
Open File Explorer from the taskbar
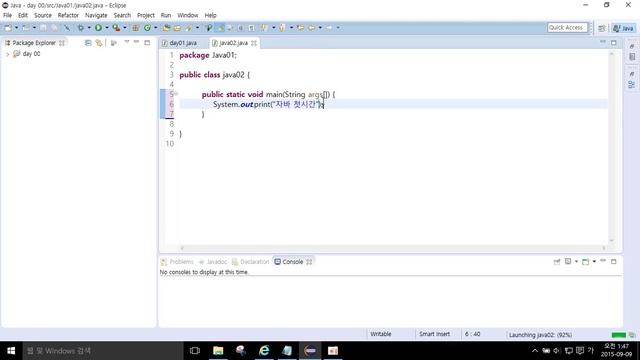point(218,351)
